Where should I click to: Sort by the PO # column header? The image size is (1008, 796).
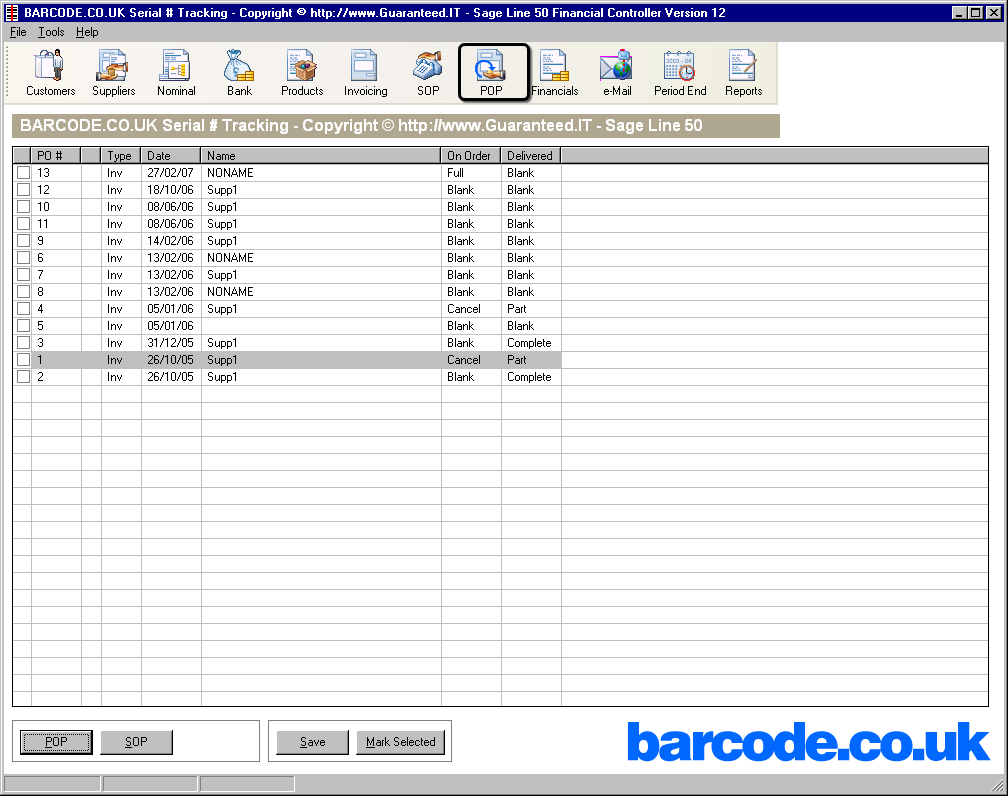(56, 156)
